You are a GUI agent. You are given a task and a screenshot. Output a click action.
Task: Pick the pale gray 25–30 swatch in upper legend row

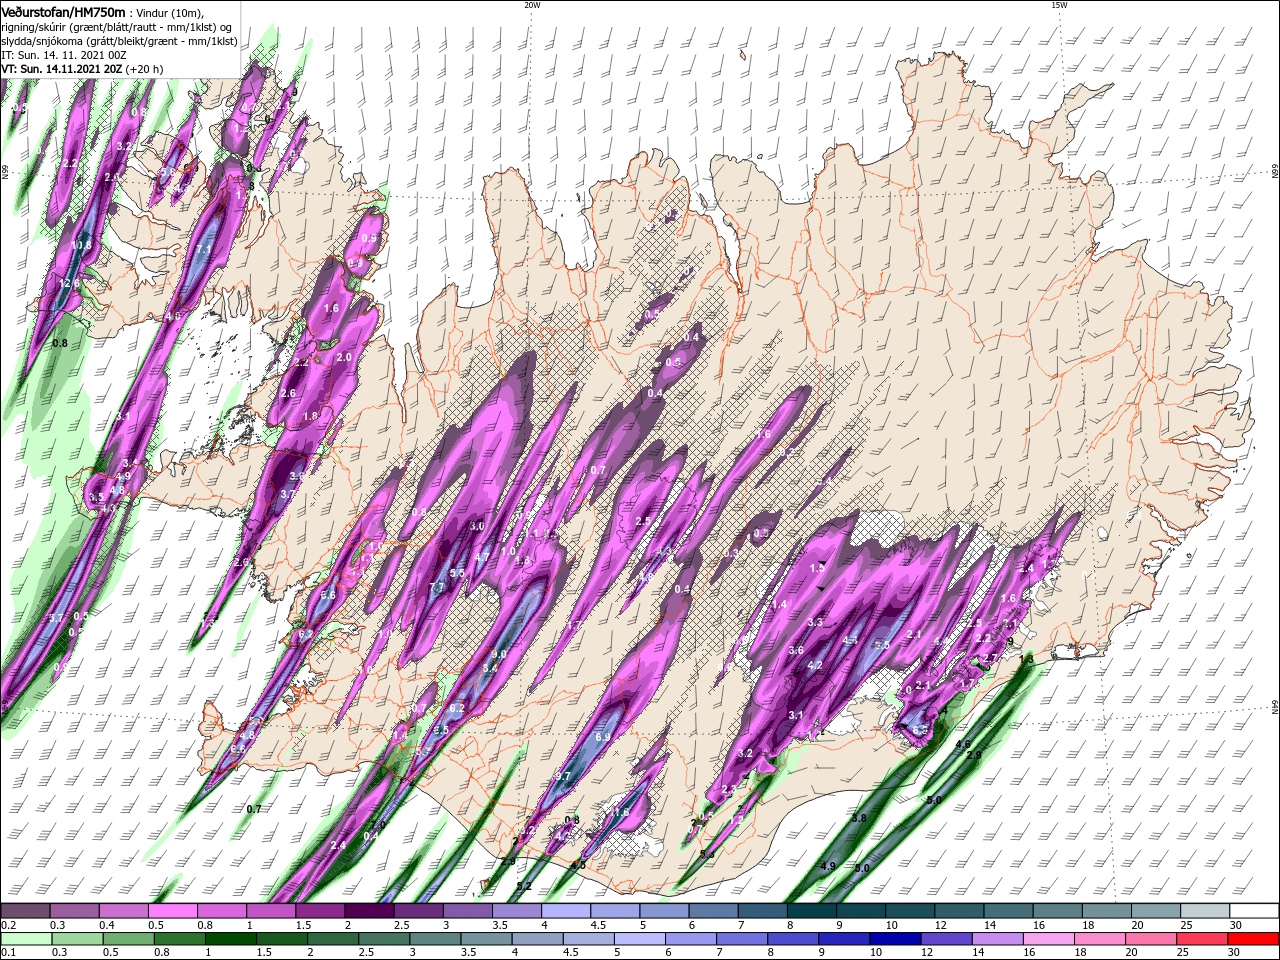[1205, 911]
